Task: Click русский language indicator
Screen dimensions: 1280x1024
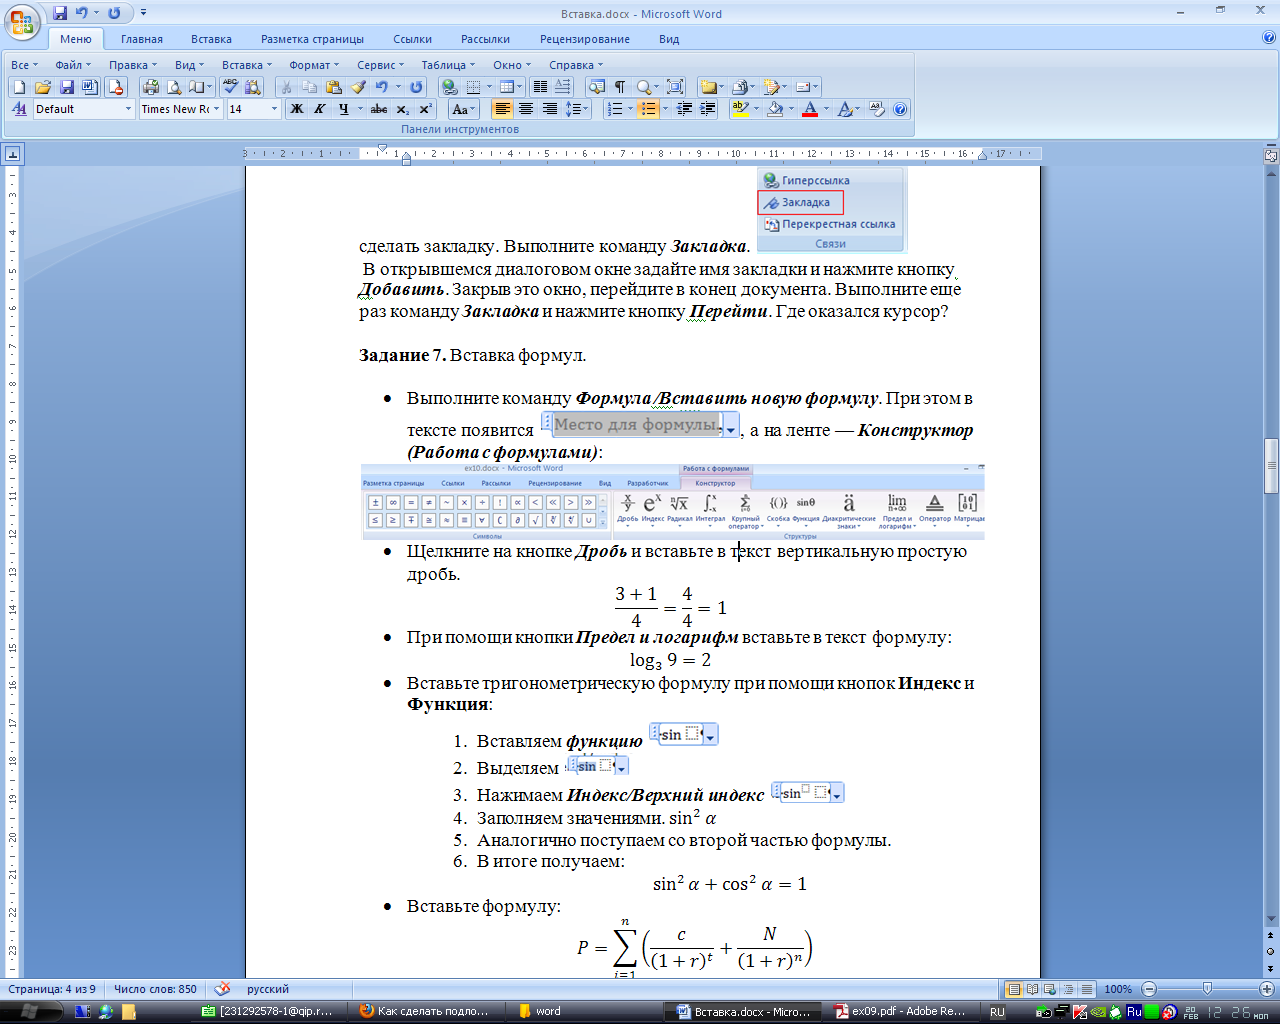Action: coord(267,989)
